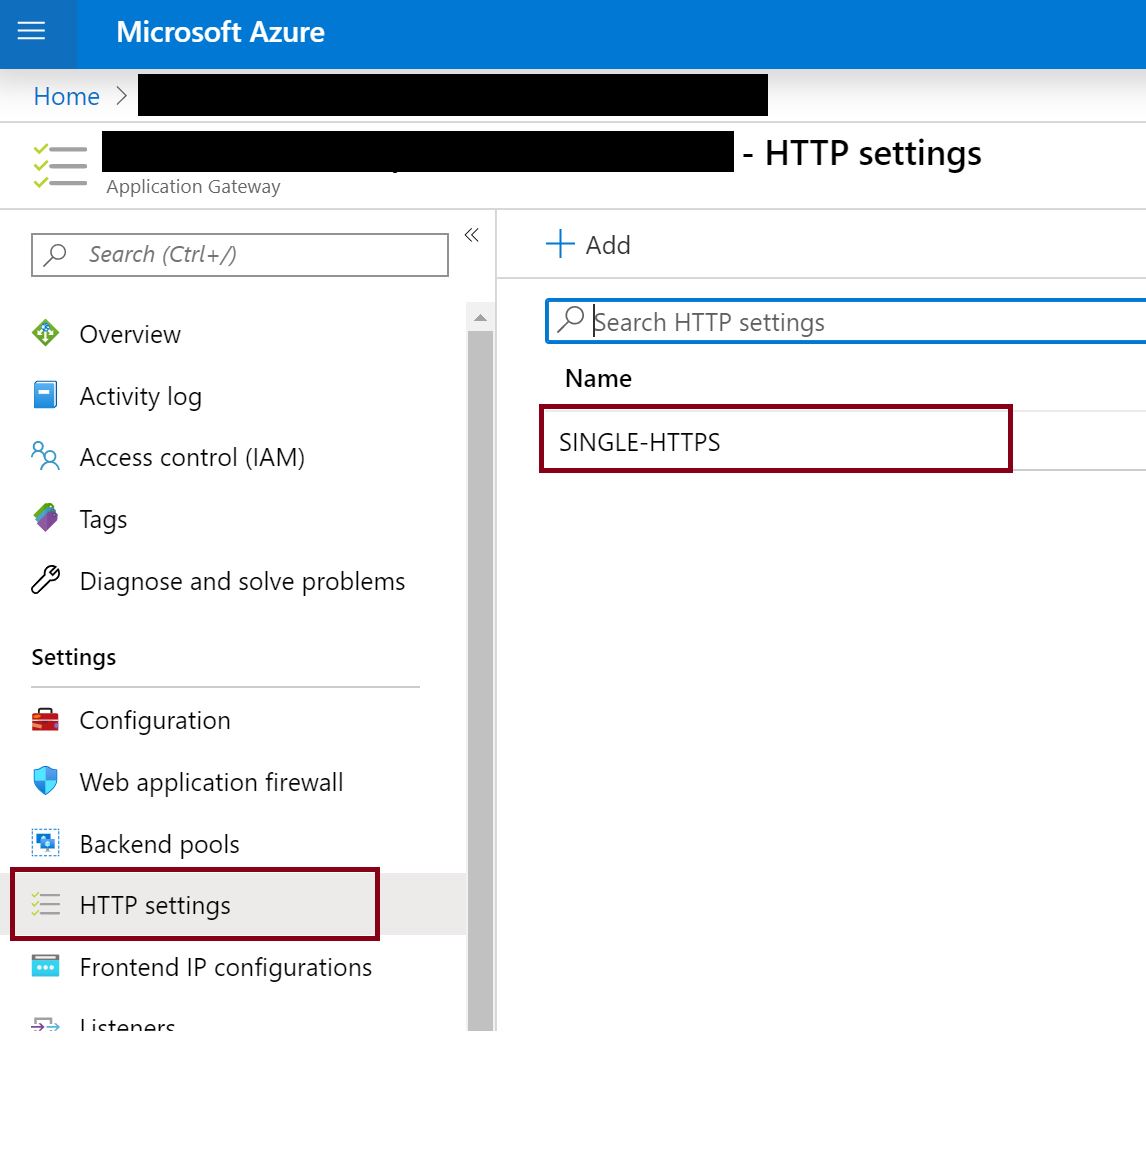Click the Add button label
Image resolution: width=1146 pixels, height=1157 pixels.
(607, 245)
